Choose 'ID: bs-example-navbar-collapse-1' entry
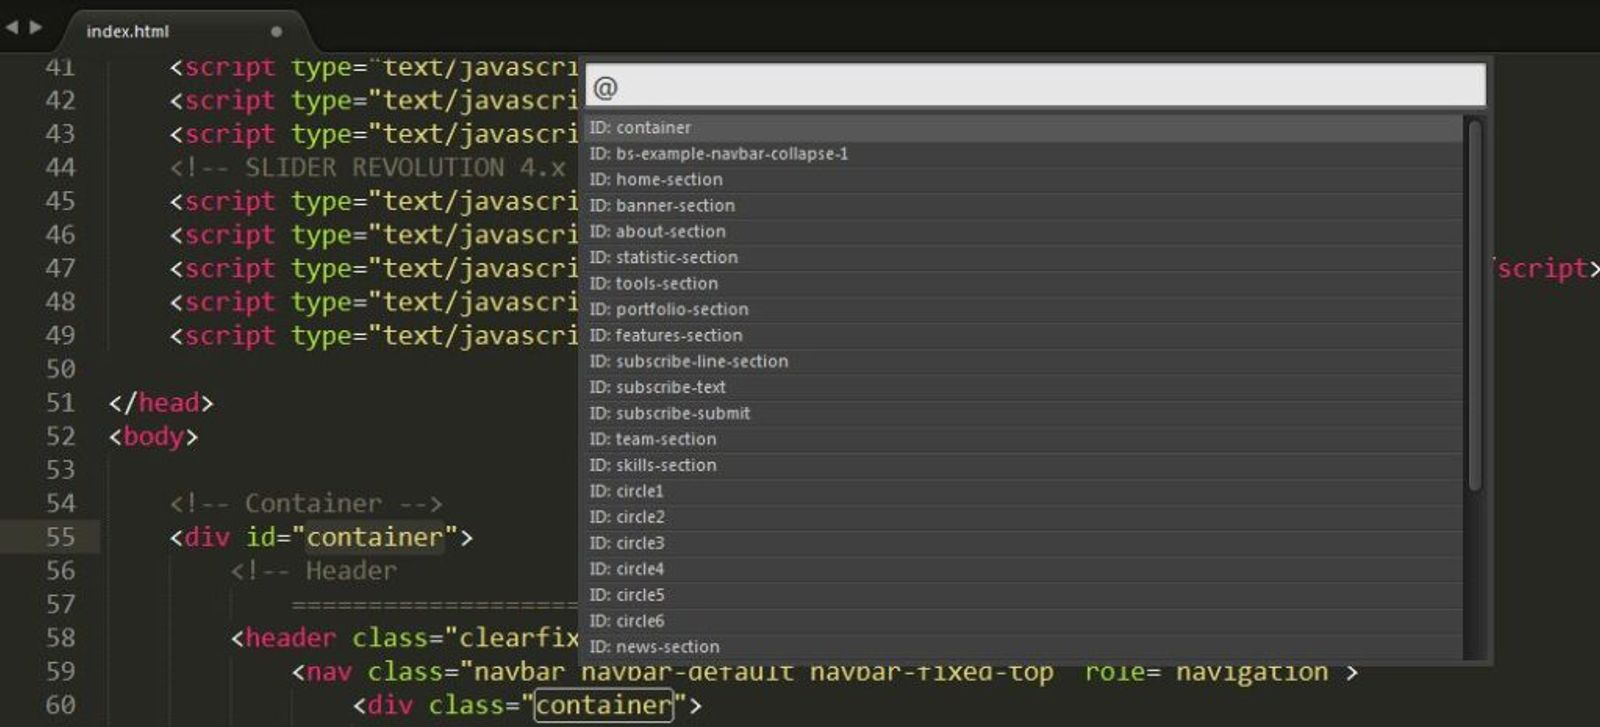This screenshot has height=727, width=1600. pyautogui.click(x=1023, y=154)
